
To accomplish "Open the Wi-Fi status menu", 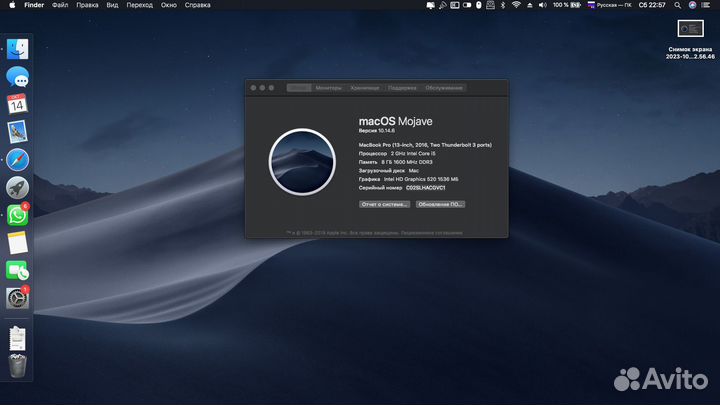I will pyautogui.click(x=516, y=5).
